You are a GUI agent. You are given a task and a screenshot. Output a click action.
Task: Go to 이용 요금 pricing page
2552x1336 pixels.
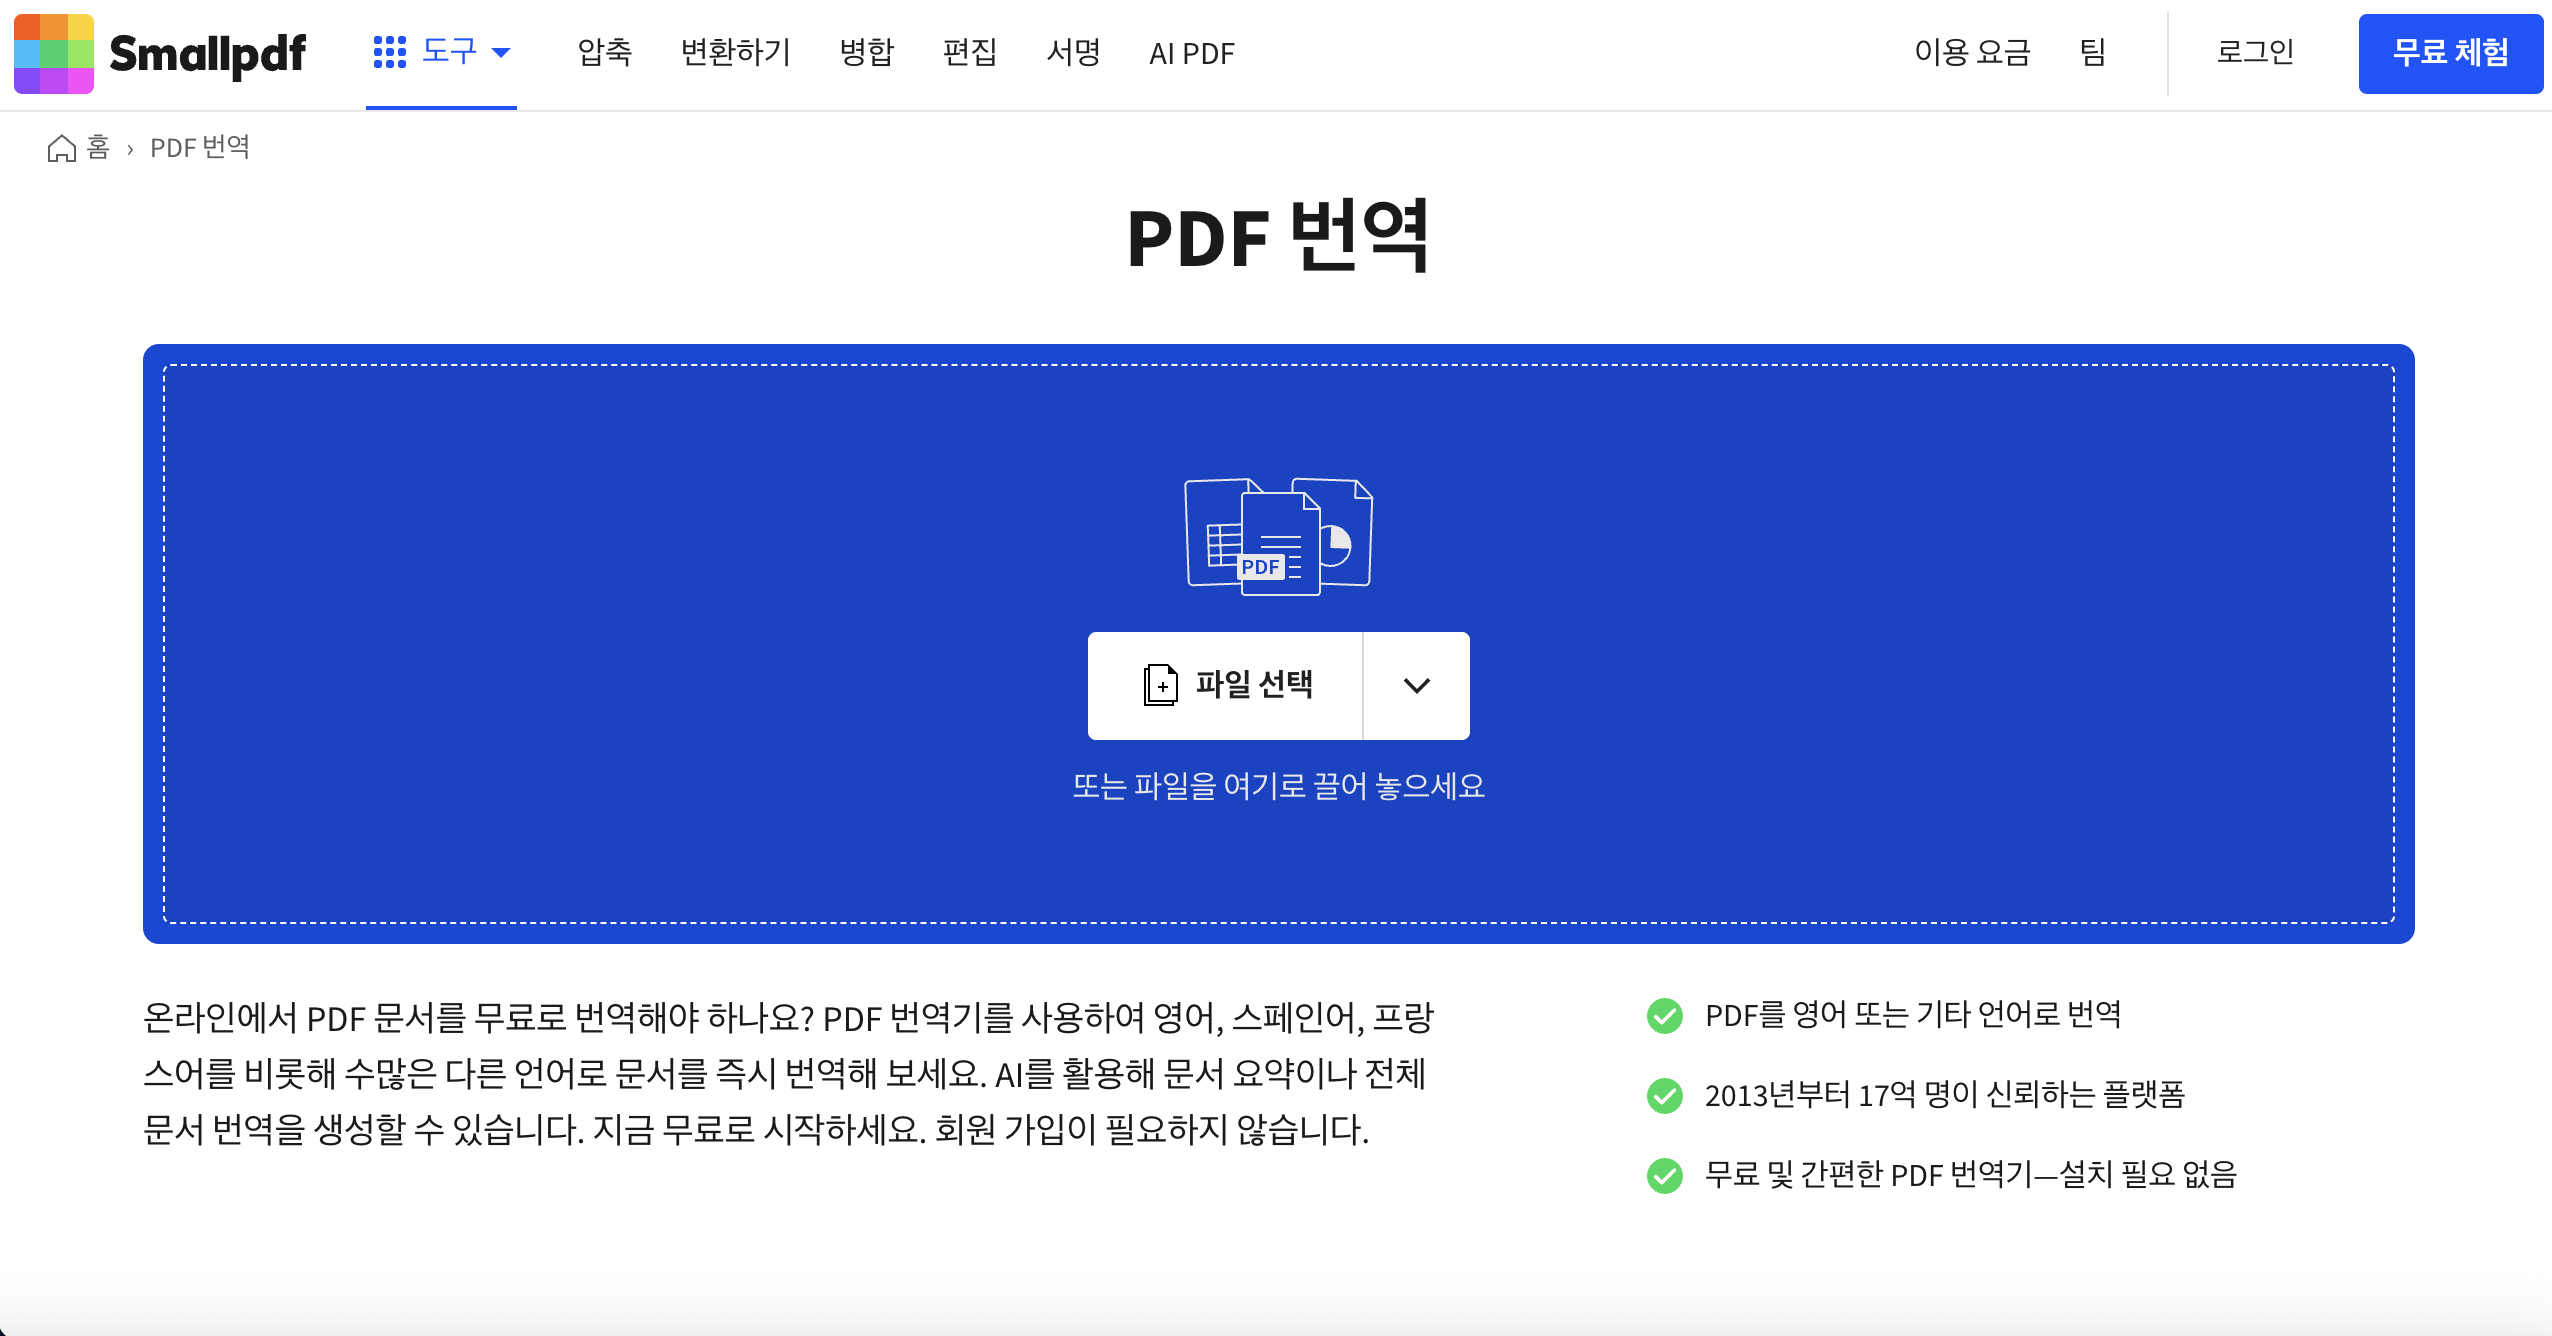tap(1972, 52)
